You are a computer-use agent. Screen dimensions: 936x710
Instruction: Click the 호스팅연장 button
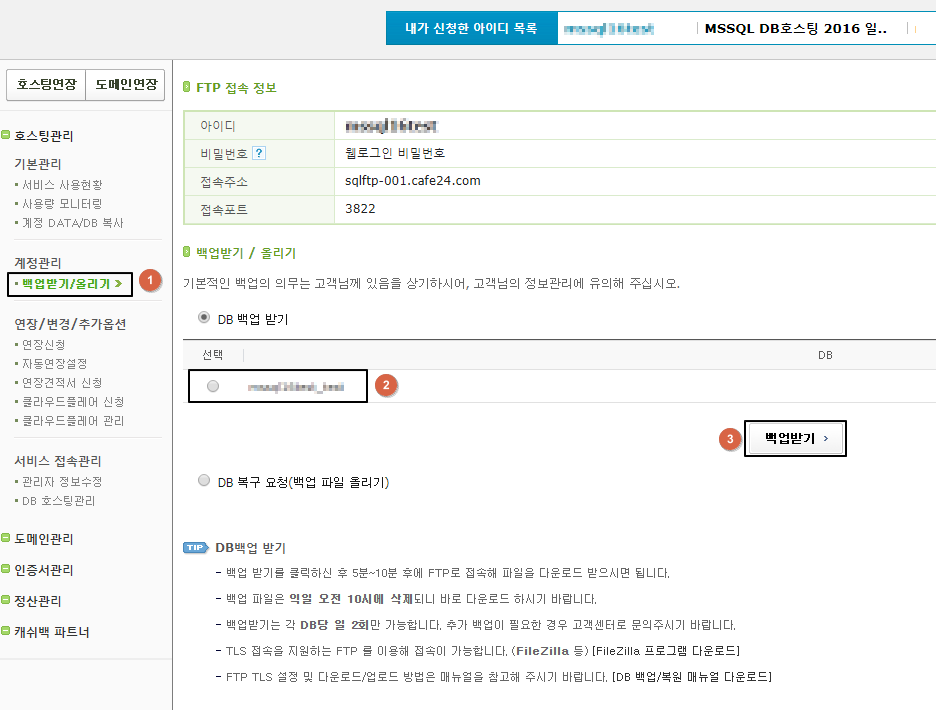[46, 86]
